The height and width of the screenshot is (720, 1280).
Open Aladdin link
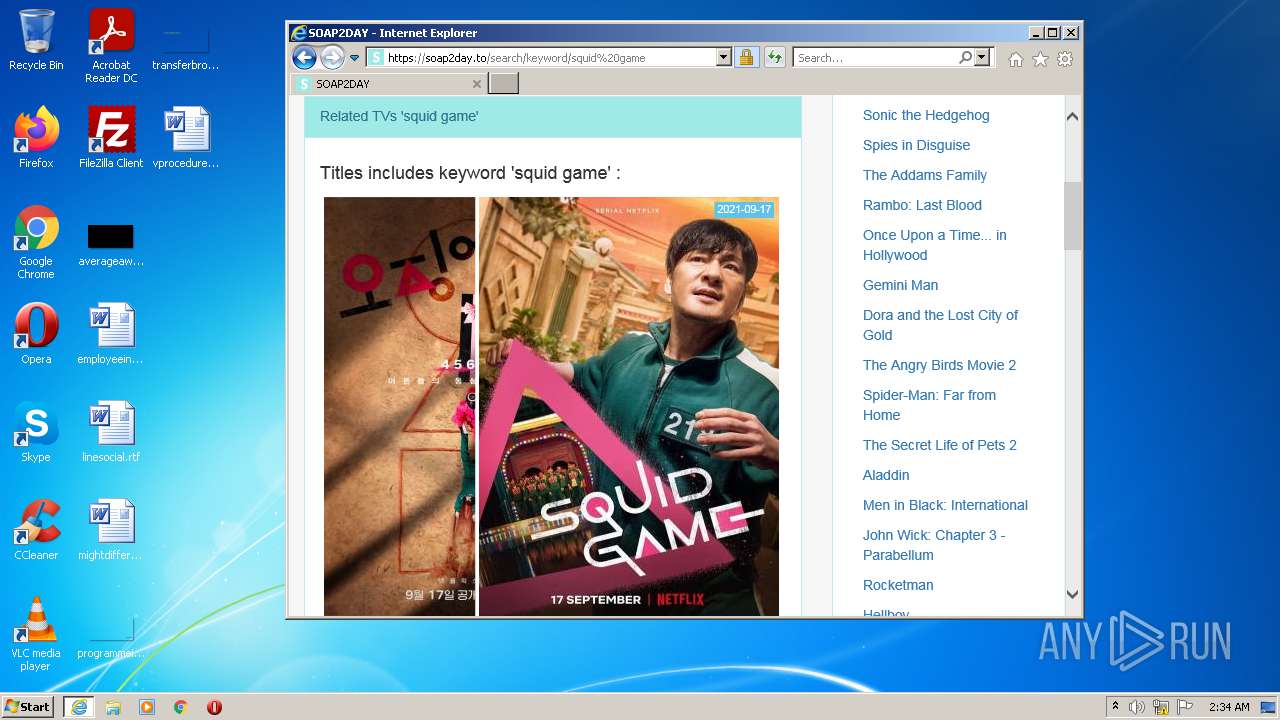click(x=886, y=475)
